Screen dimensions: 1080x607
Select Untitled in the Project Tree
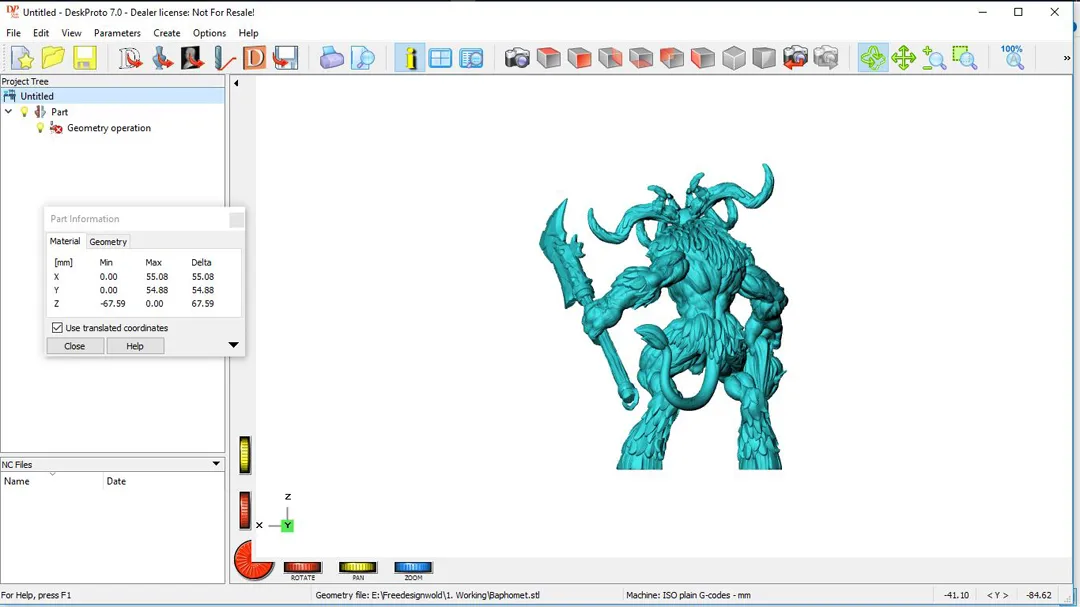coord(37,96)
